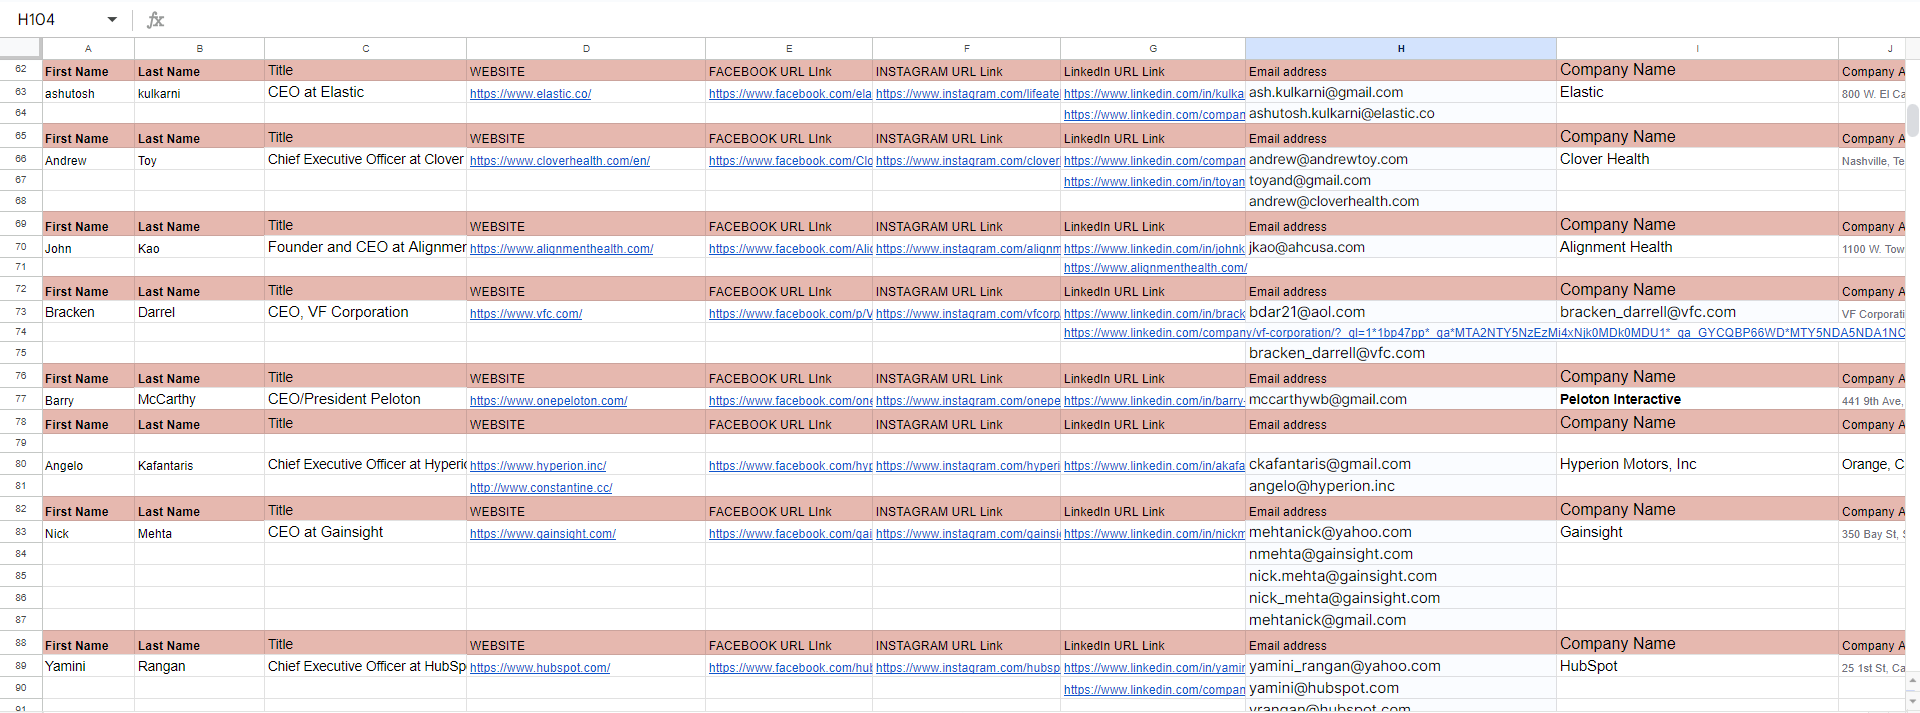Select the first name cell Bracken
Viewport: 1920px width, 713px height.
88,312
